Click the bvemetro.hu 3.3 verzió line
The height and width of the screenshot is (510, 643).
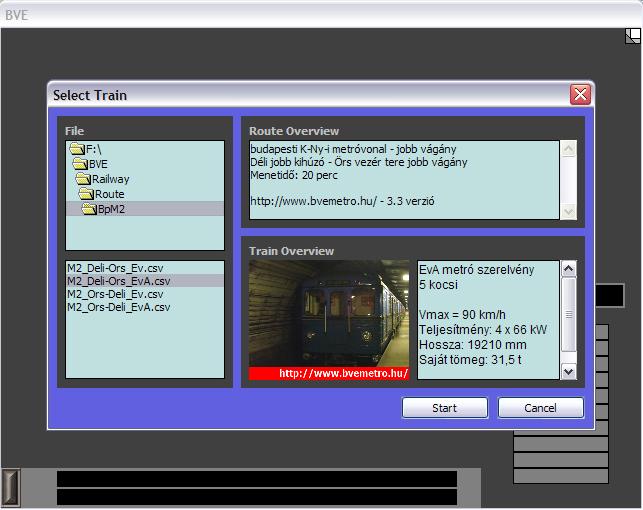(342, 201)
